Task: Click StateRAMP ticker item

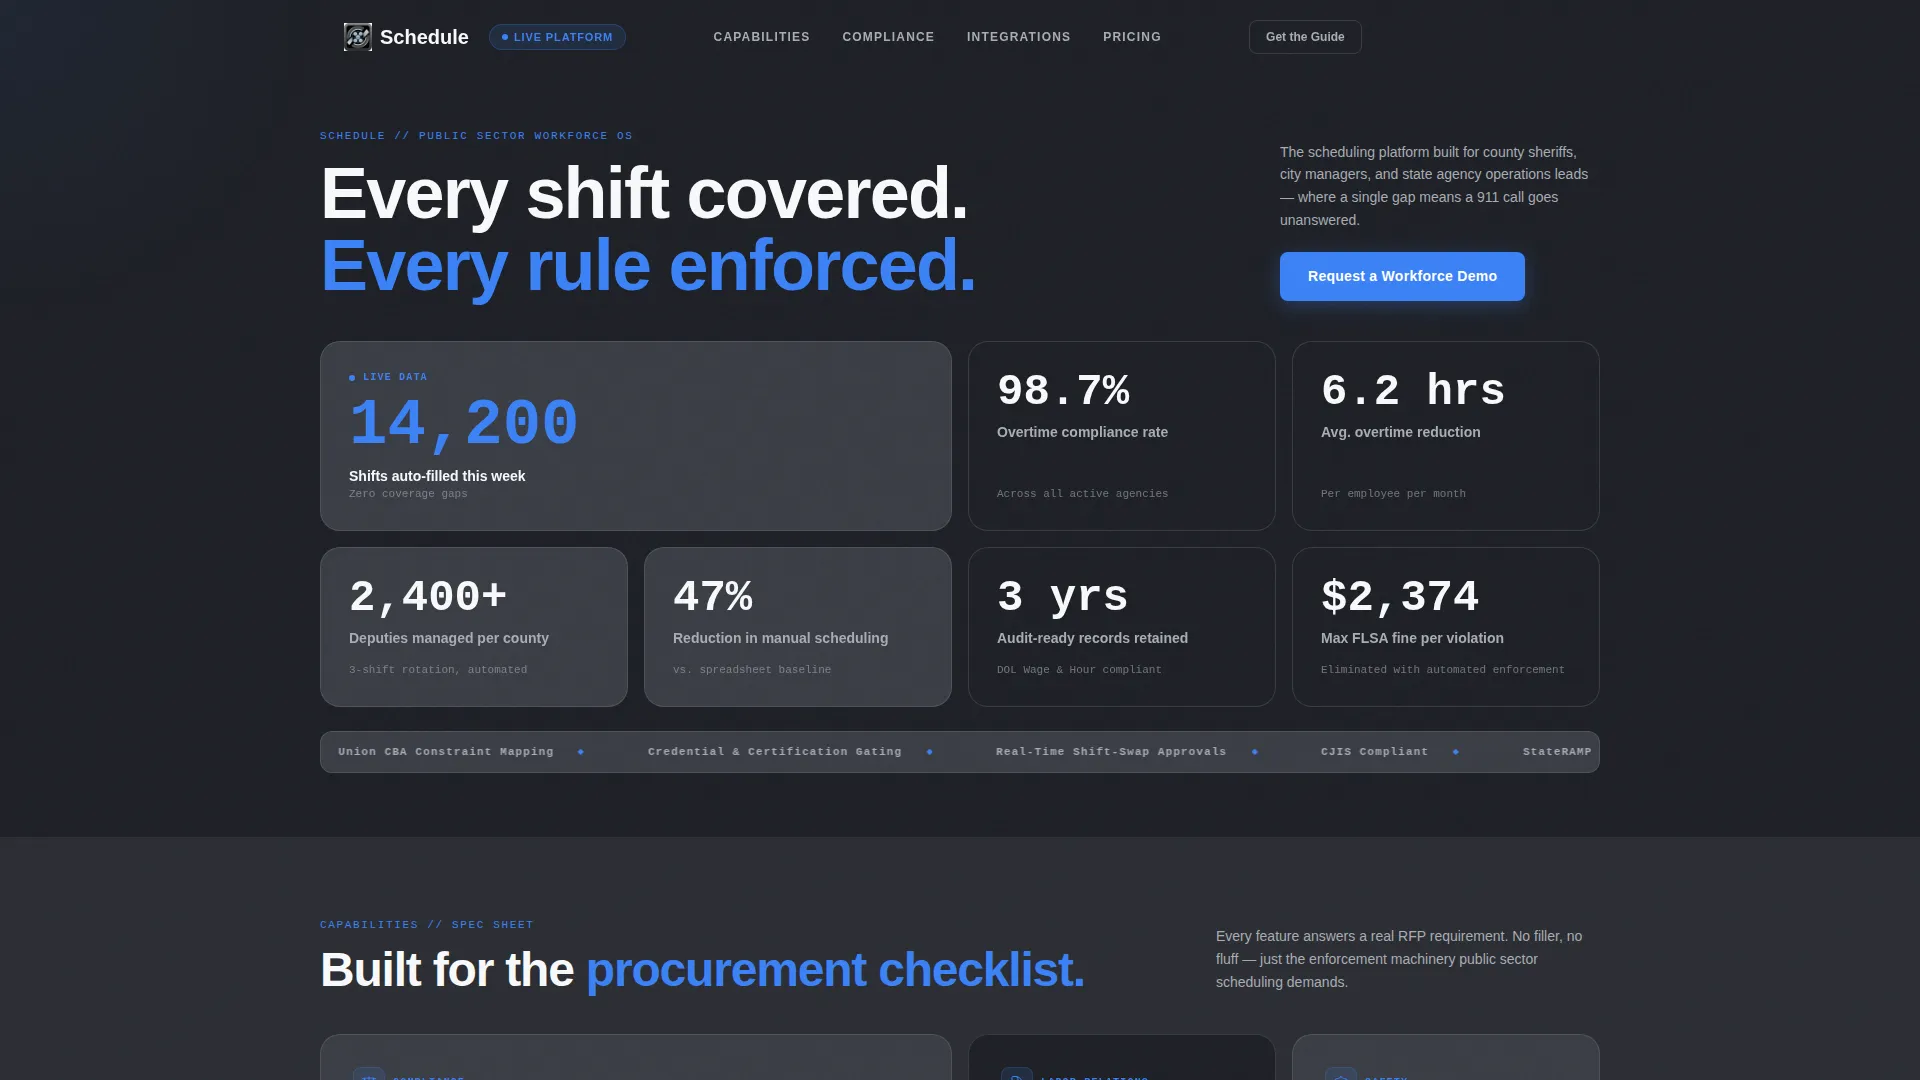Action: [1557, 752]
